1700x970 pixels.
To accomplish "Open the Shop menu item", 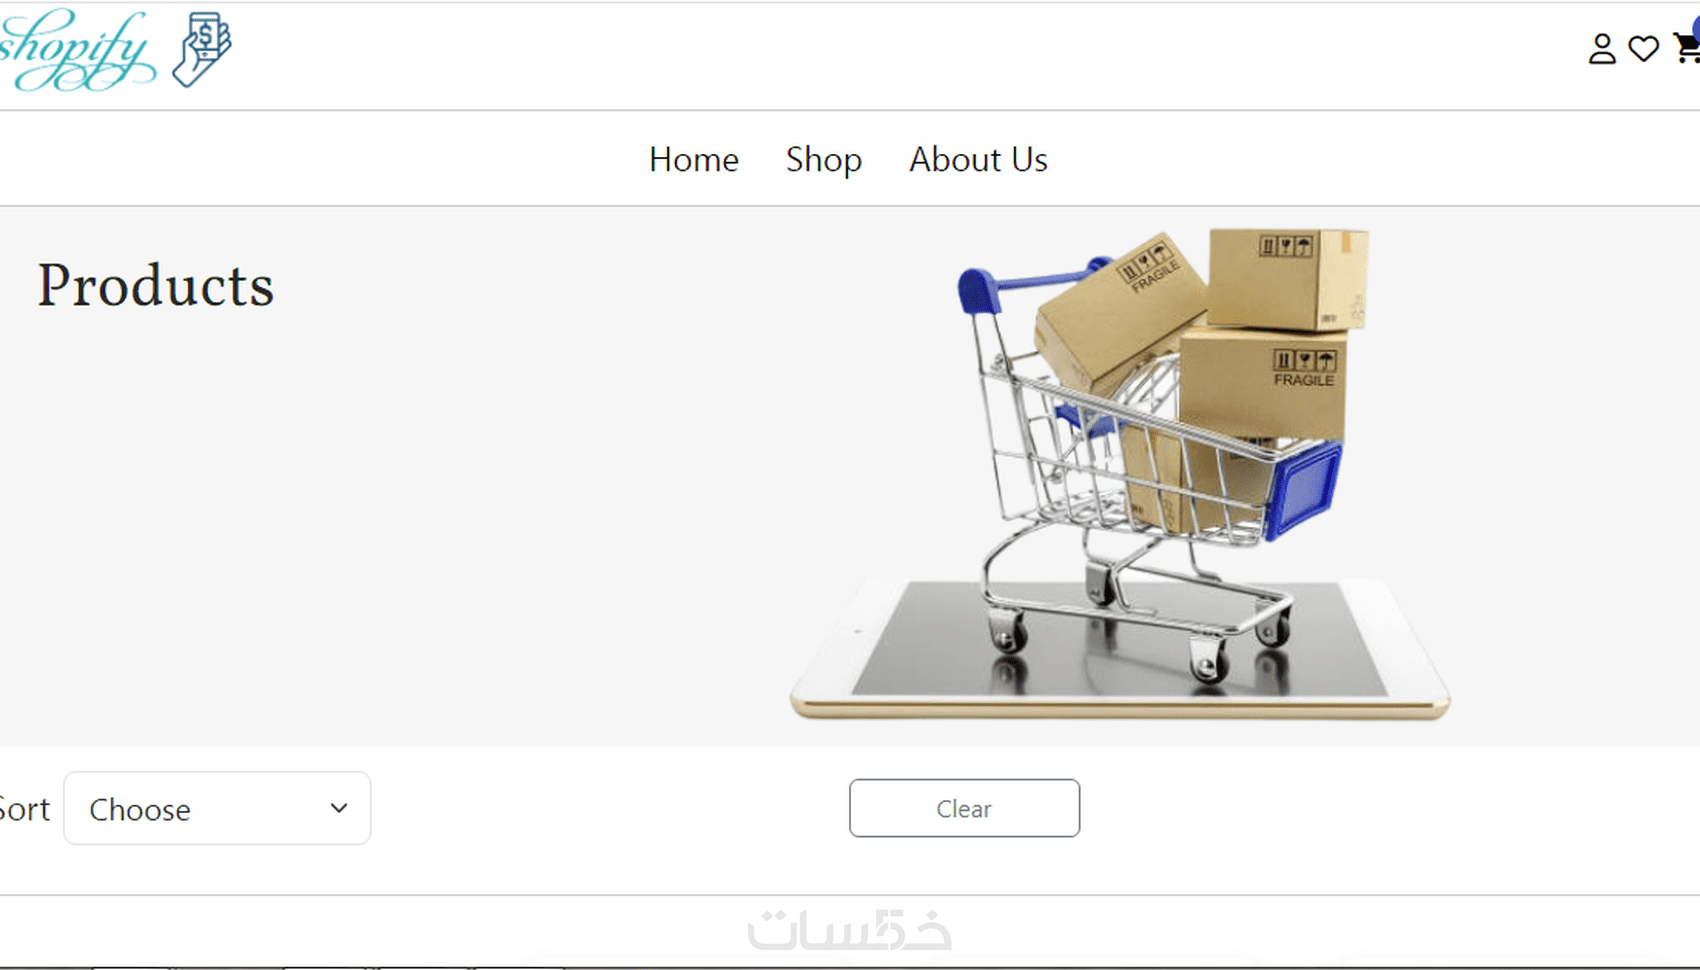I will 823,160.
